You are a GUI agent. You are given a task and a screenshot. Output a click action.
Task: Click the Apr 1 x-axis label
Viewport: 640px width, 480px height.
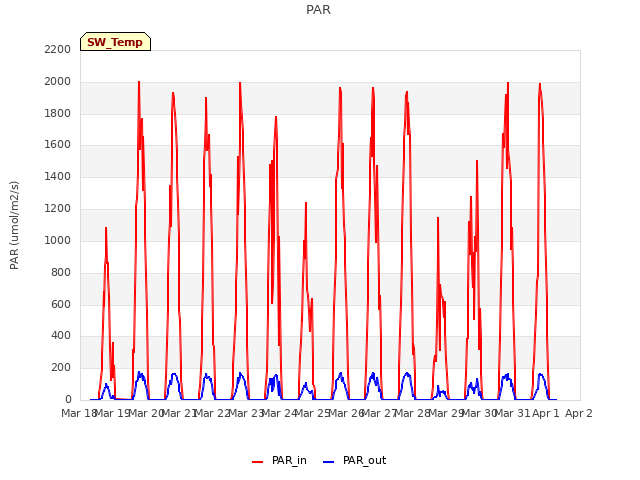(x=546, y=413)
